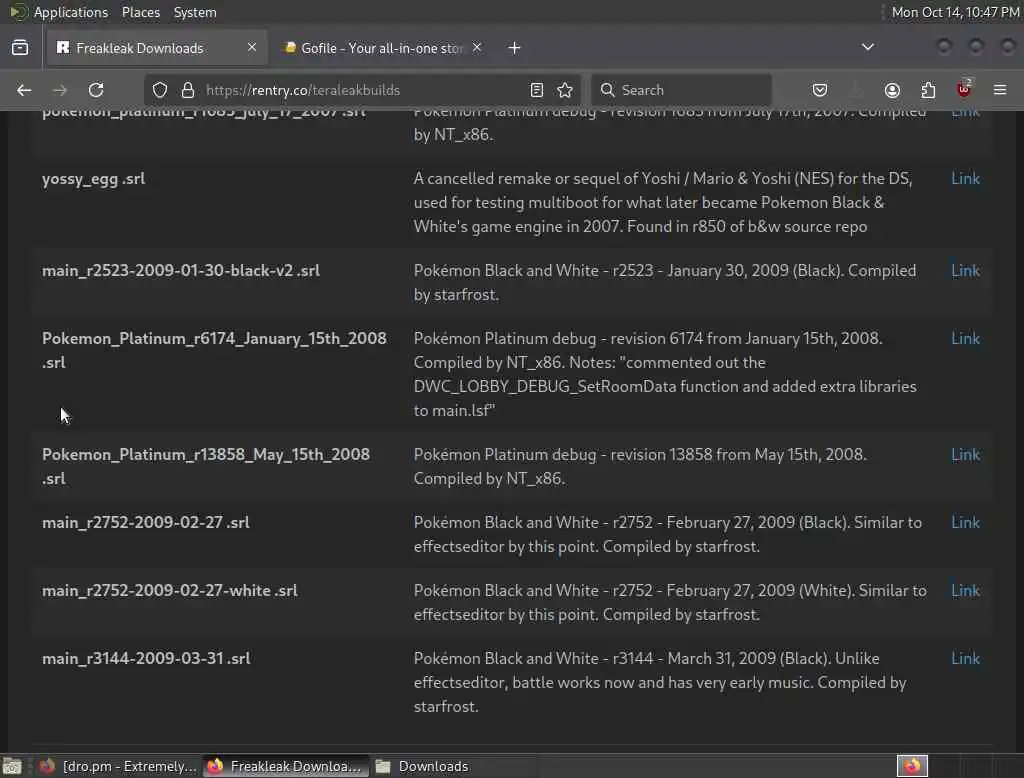Switch to the Freakleak Downloads tab
This screenshot has width=1024, height=778.
click(156, 48)
